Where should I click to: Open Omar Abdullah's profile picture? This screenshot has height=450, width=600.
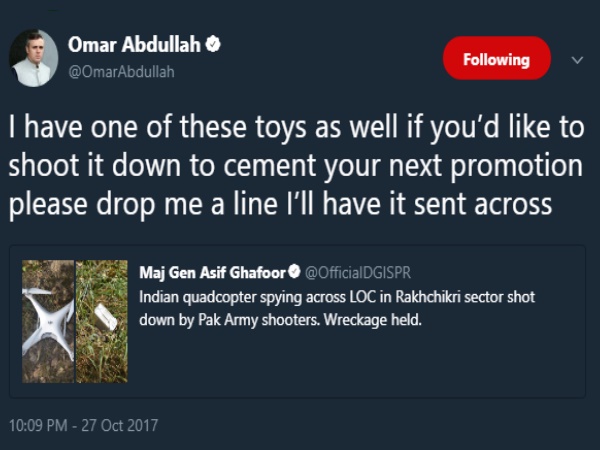tap(33, 59)
